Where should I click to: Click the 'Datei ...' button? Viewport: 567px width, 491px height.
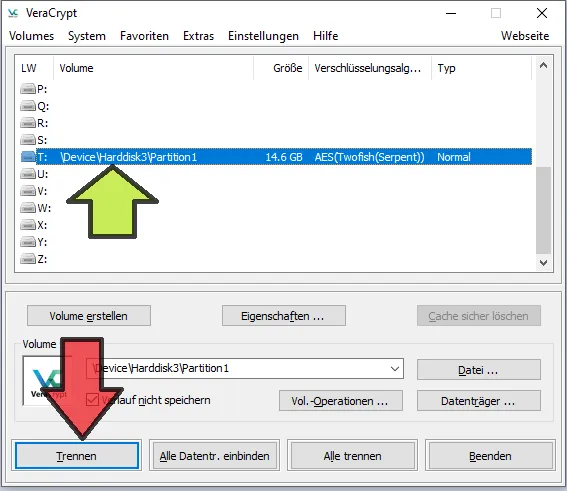click(479, 370)
